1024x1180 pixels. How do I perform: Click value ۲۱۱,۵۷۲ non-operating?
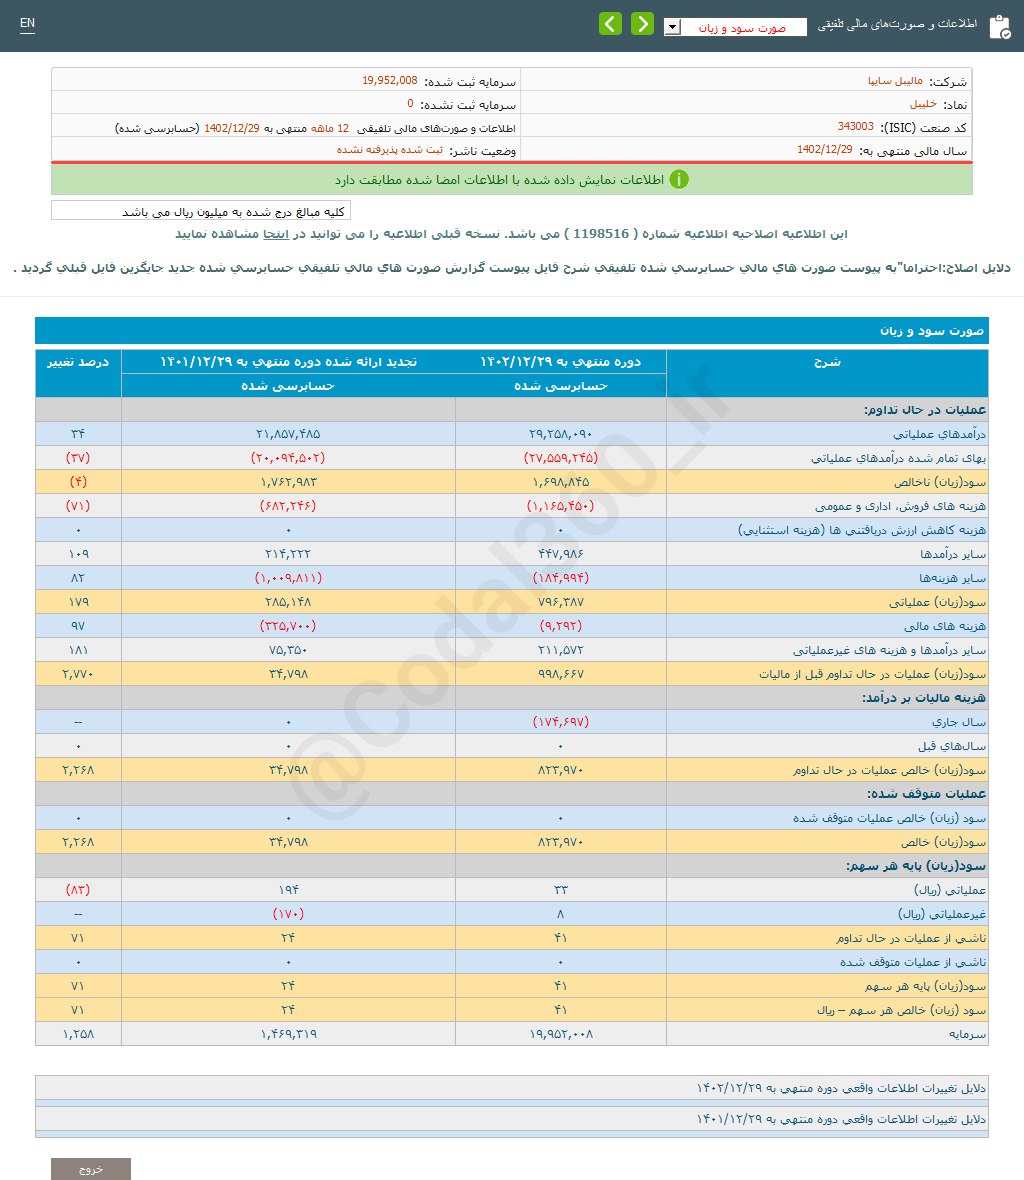pyautogui.click(x=561, y=650)
